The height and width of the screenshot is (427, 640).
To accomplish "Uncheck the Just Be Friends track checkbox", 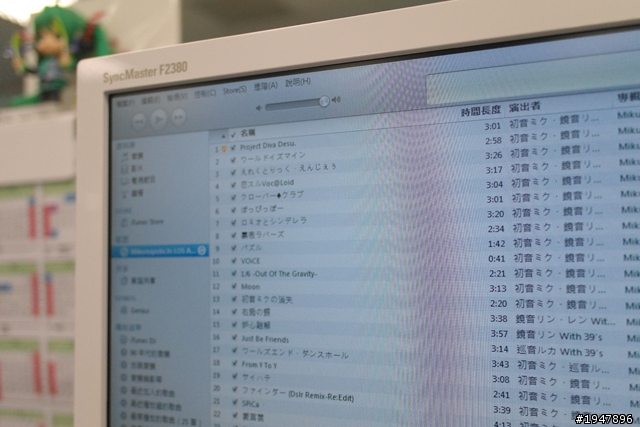I will coord(234,338).
